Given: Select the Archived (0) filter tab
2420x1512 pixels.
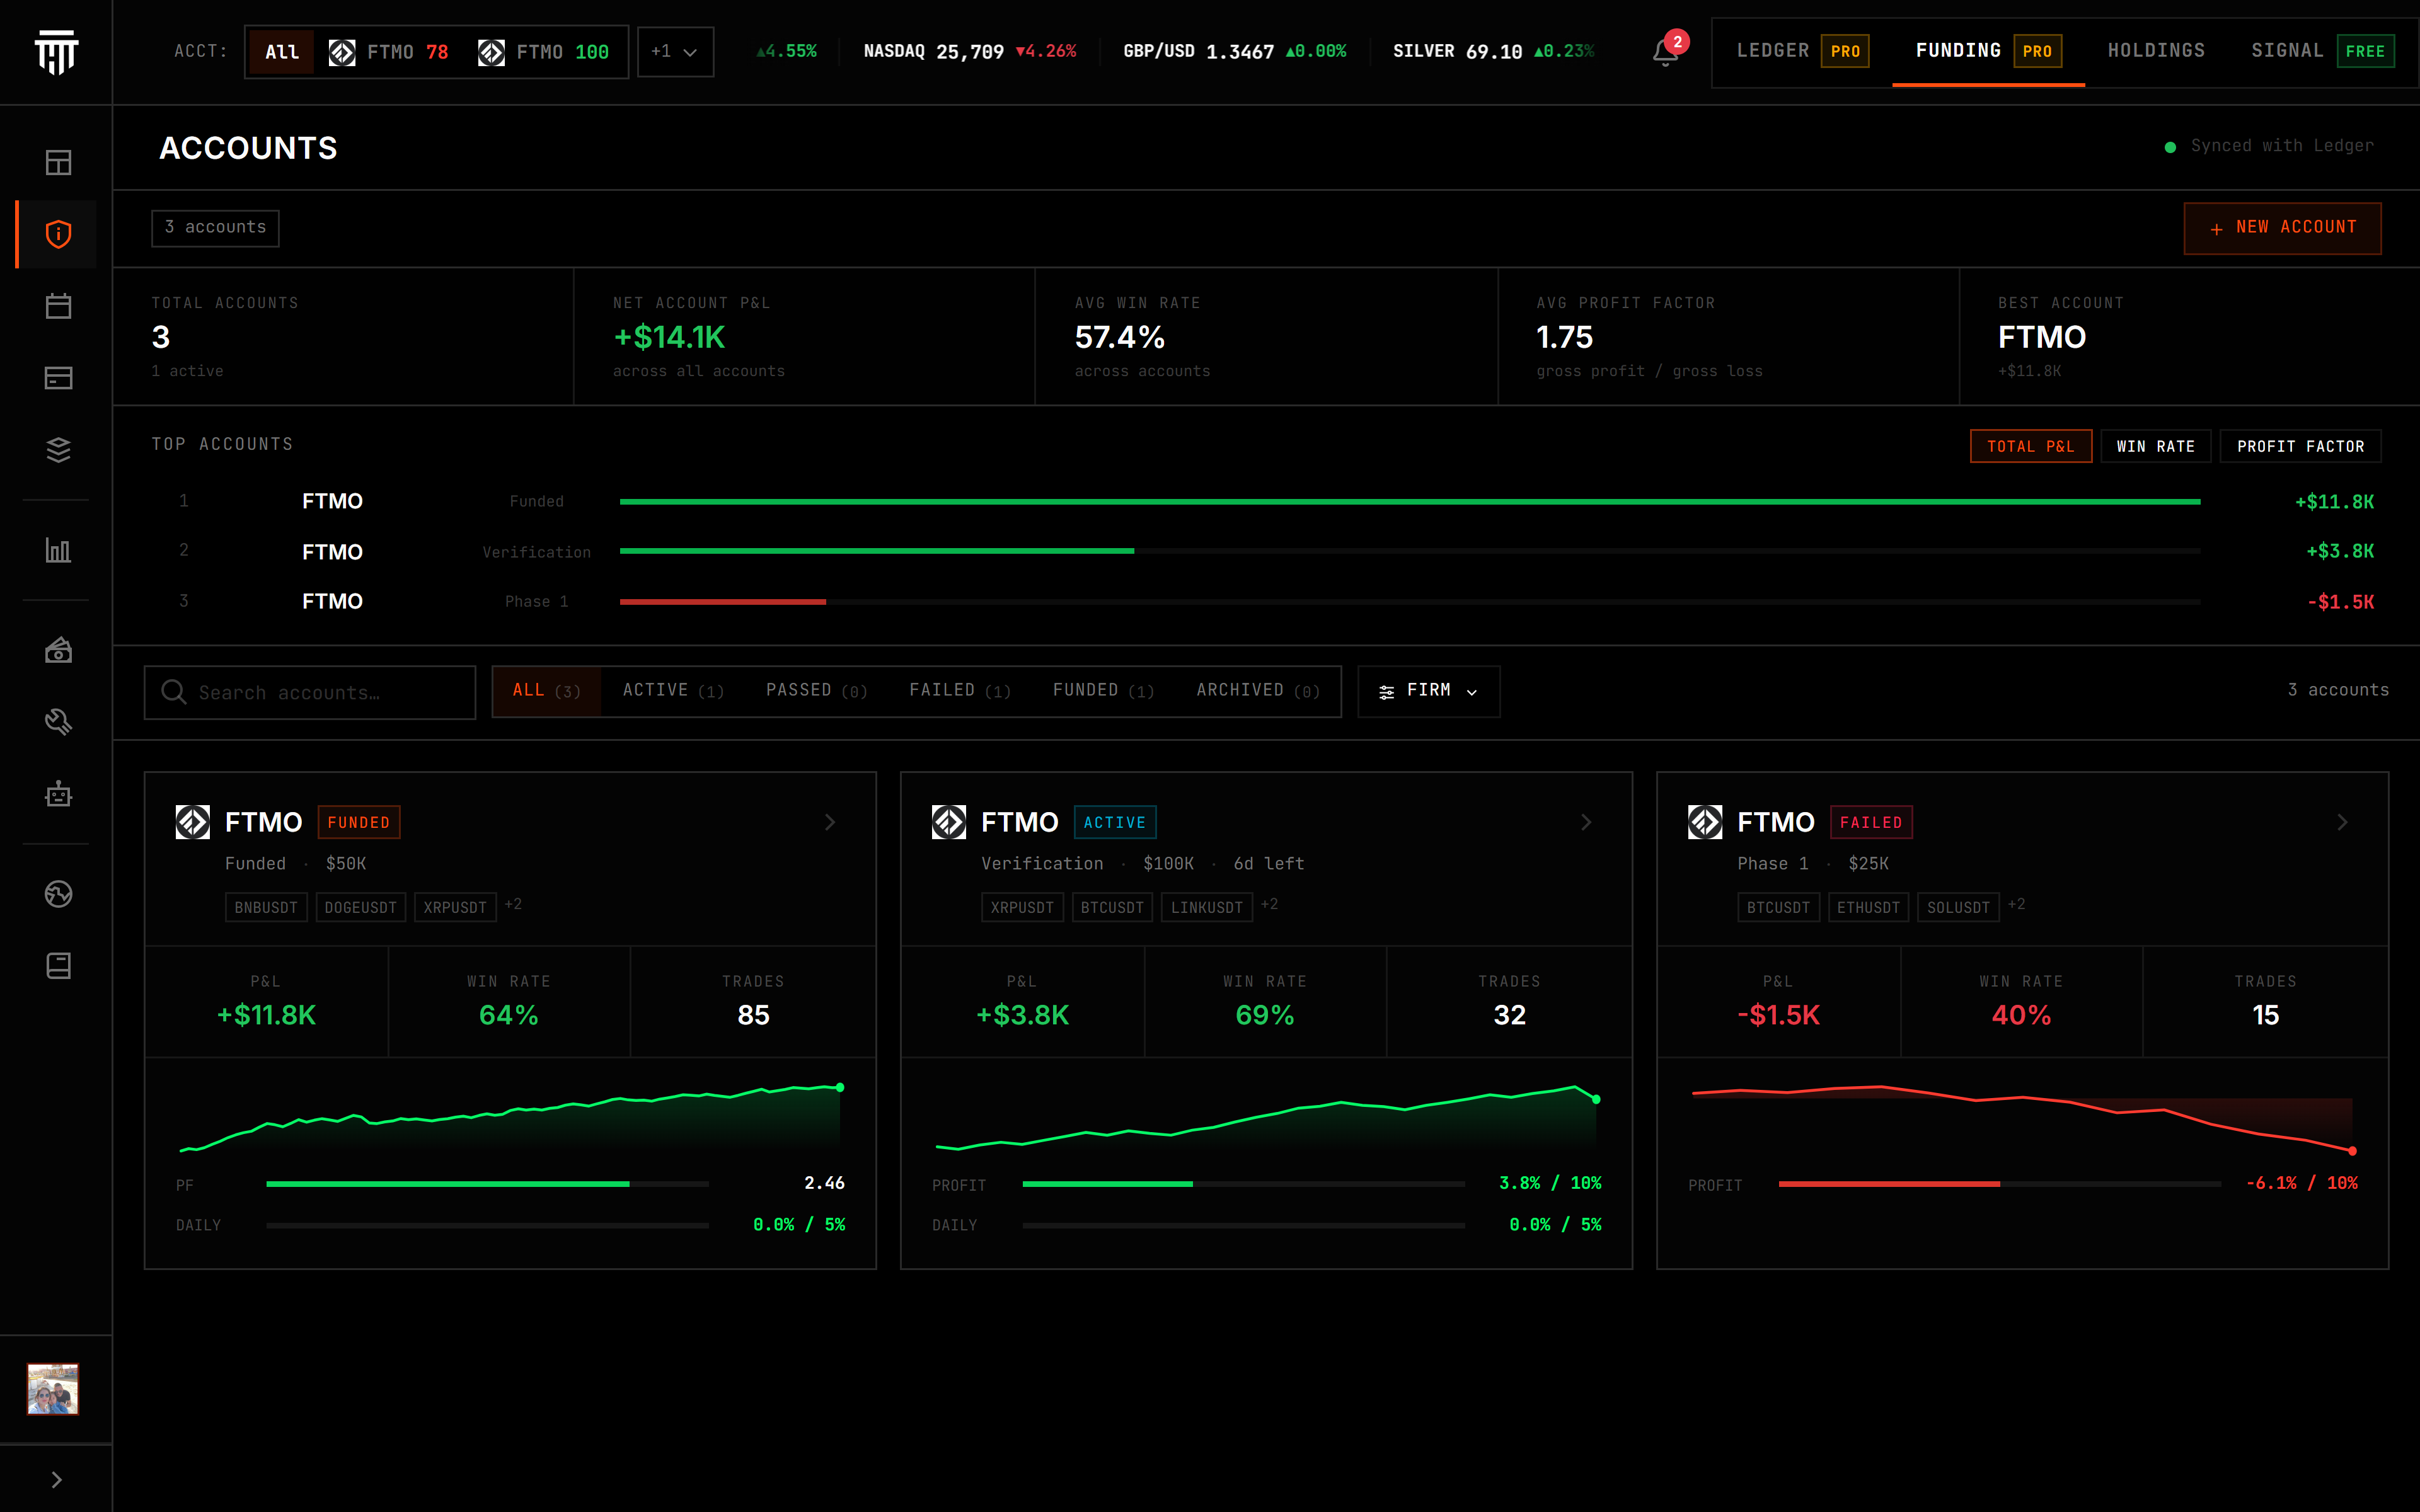Looking at the screenshot, I should [1258, 691].
